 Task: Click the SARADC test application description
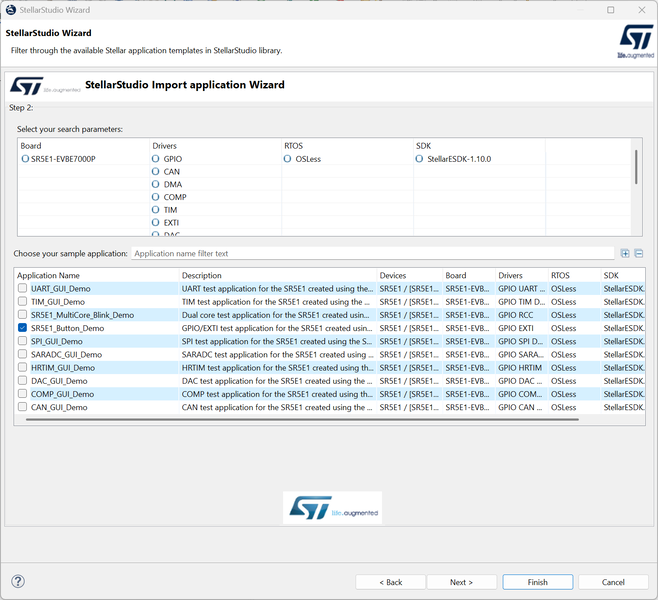pos(277,355)
